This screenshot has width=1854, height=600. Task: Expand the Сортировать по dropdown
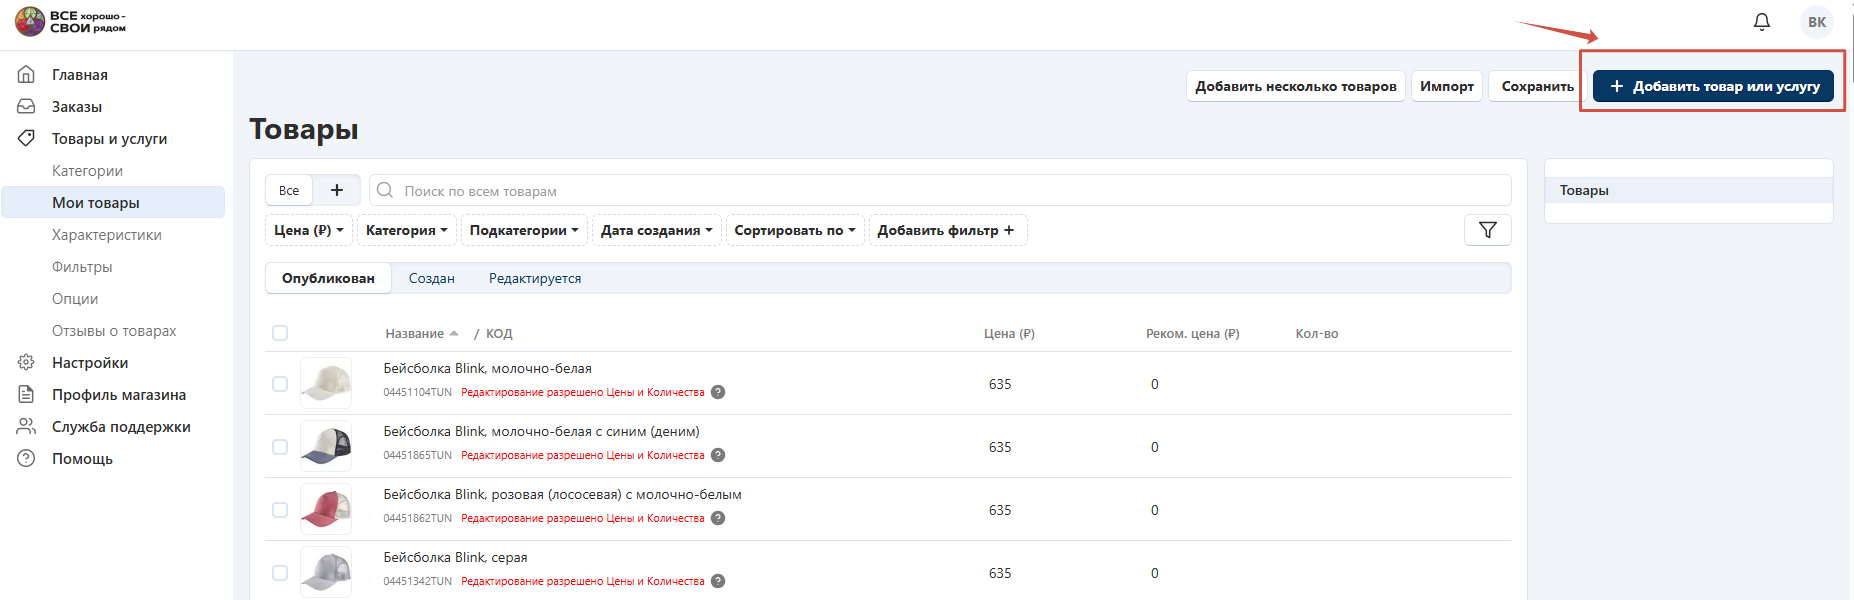point(795,230)
